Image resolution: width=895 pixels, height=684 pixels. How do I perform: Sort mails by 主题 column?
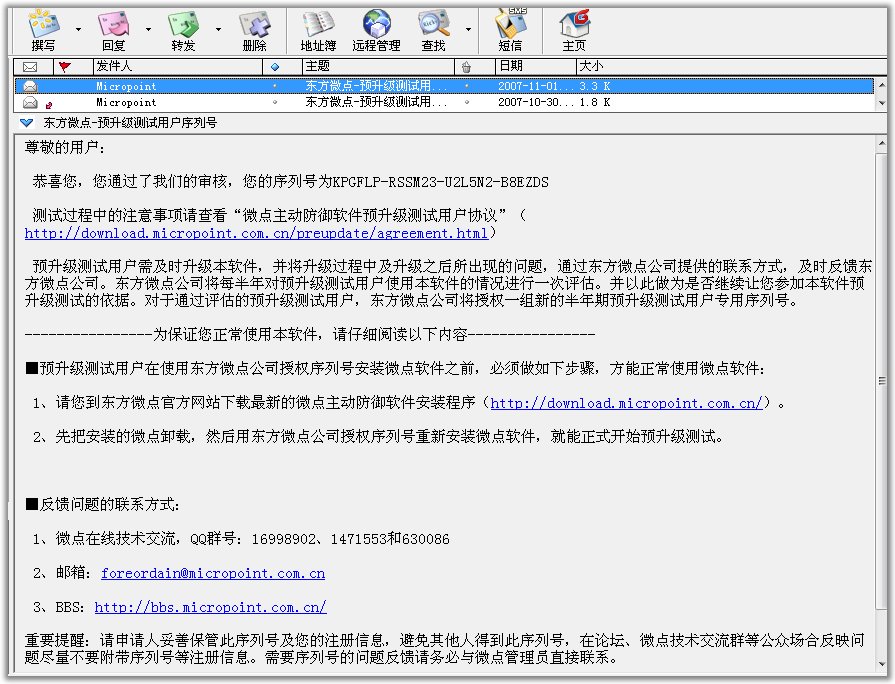click(x=378, y=67)
